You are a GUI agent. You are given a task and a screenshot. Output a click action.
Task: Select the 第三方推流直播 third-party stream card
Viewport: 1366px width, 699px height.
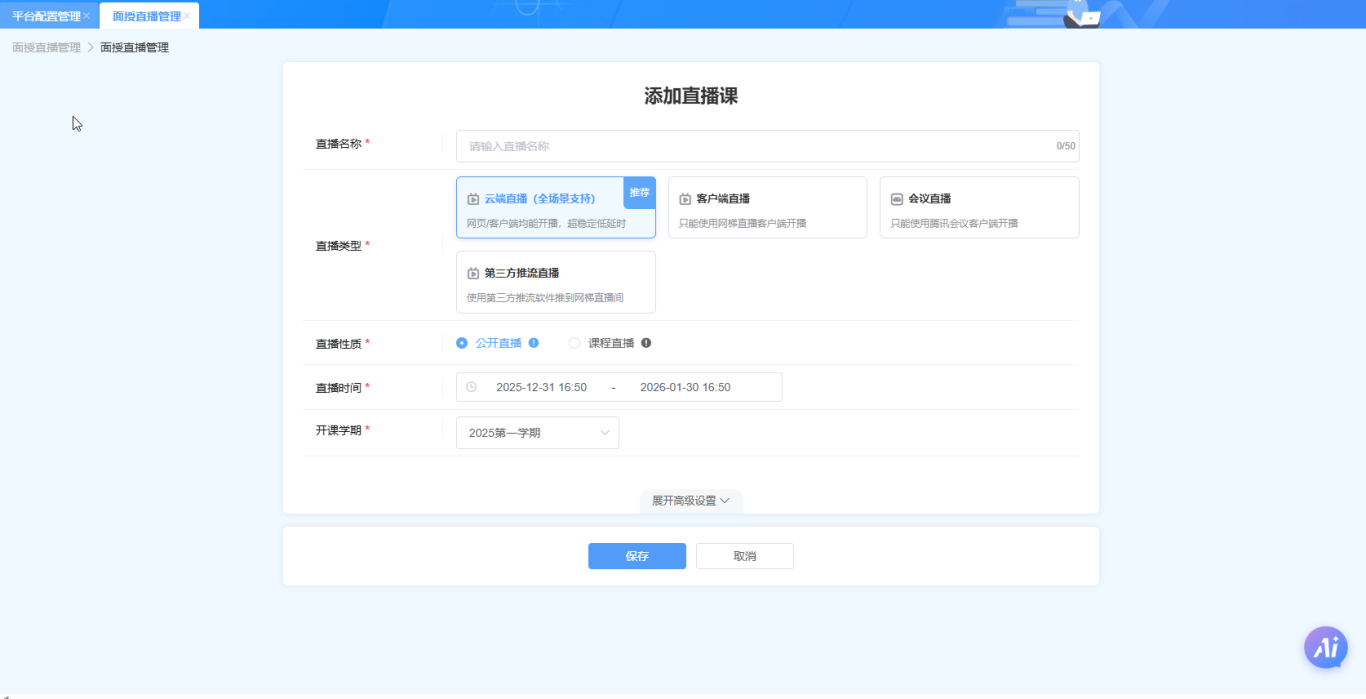555,282
